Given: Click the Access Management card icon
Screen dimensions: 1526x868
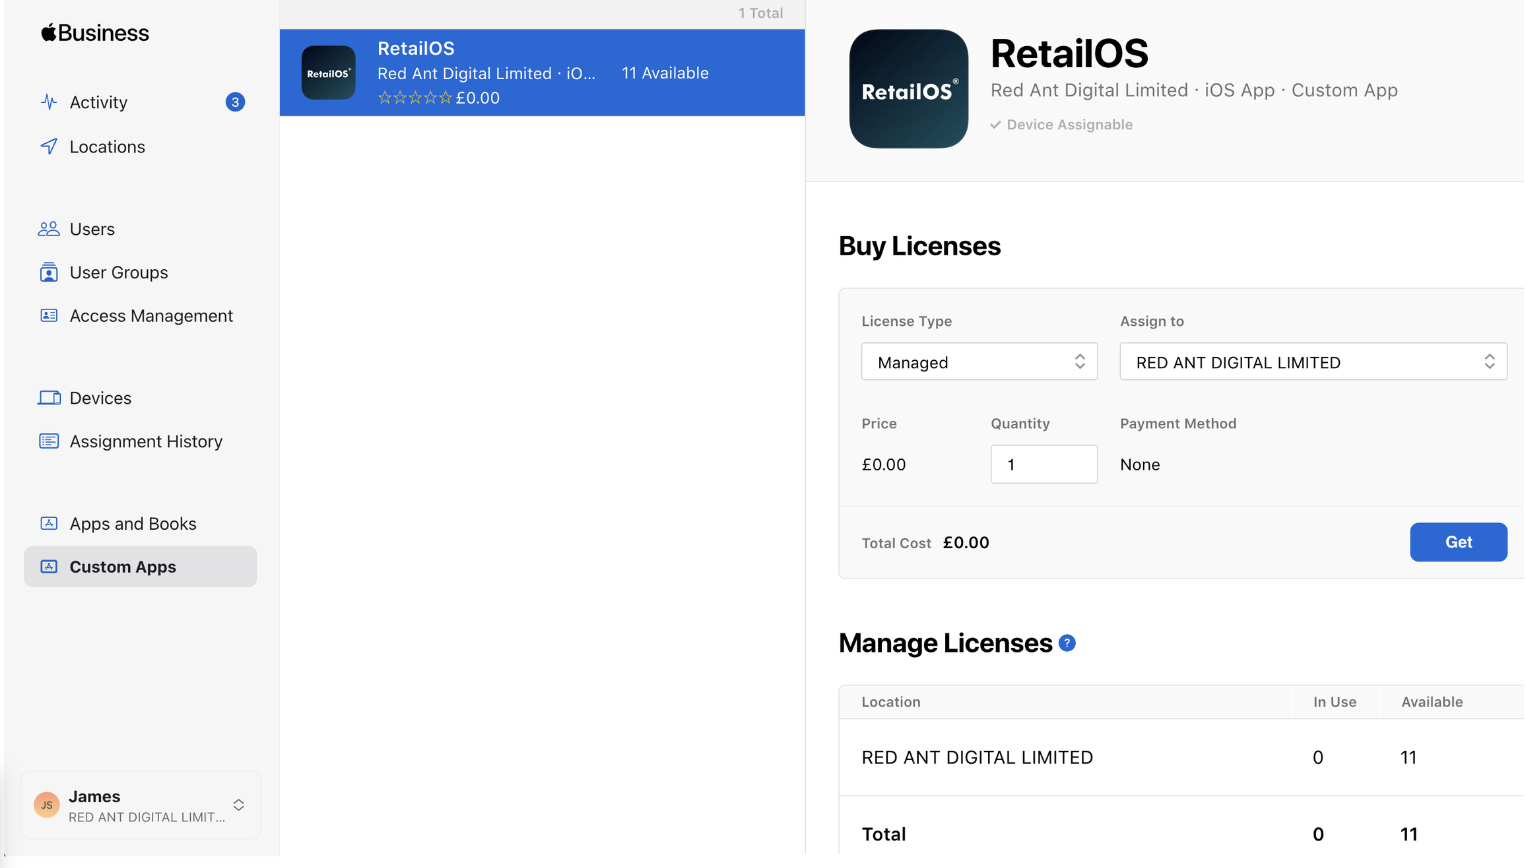Looking at the screenshot, I should pos(49,316).
